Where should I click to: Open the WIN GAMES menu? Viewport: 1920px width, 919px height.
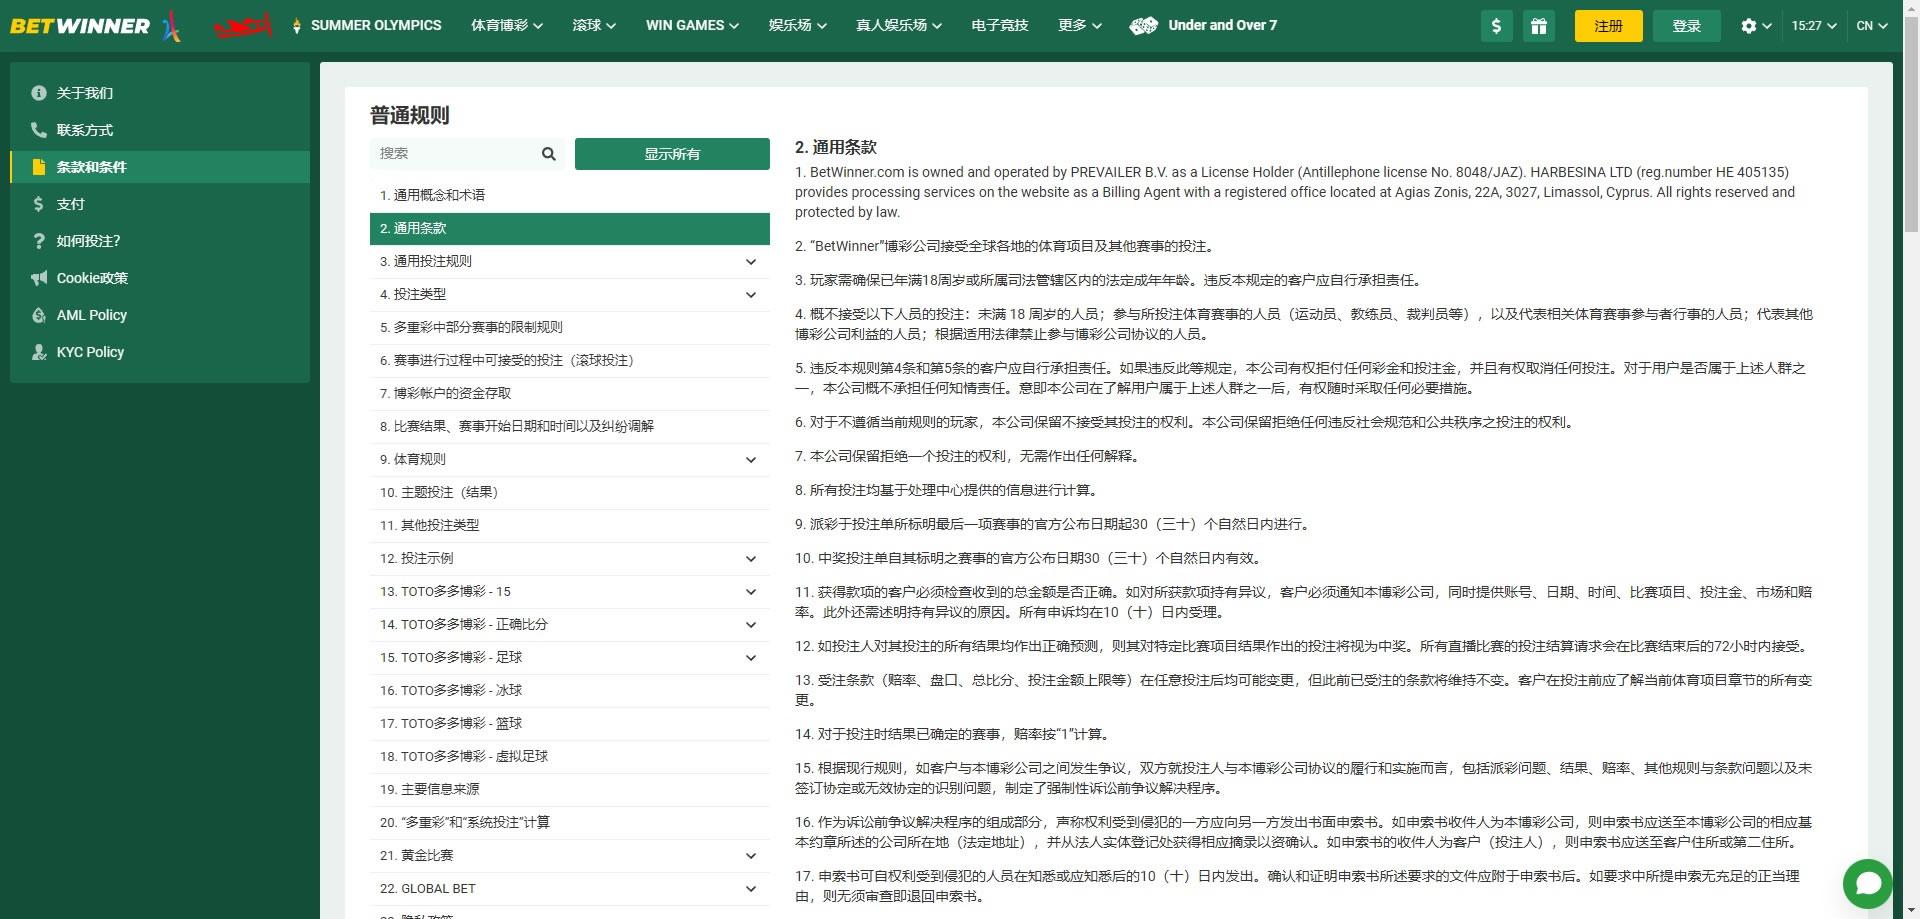(x=692, y=26)
